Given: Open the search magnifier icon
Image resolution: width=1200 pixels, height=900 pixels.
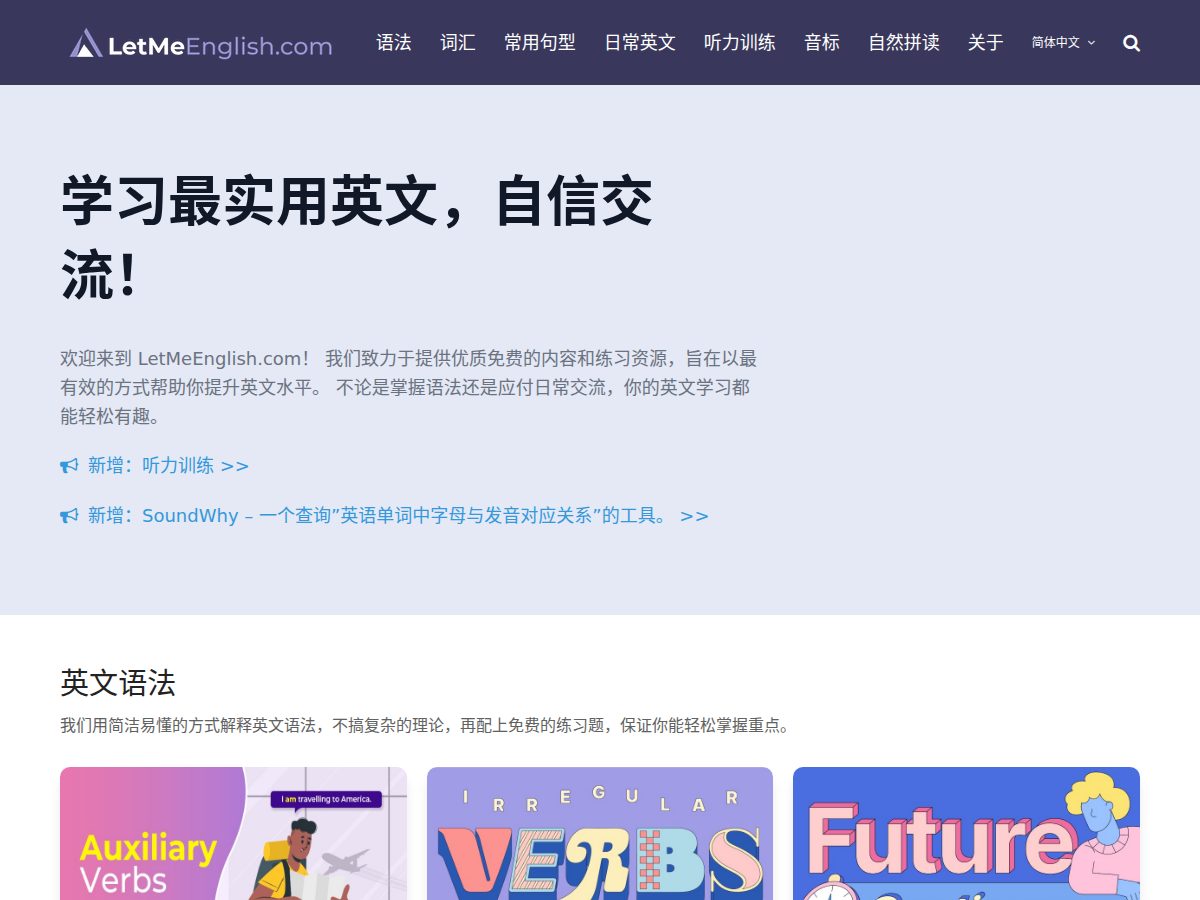Looking at the screenshot, I should point(1132,43).
